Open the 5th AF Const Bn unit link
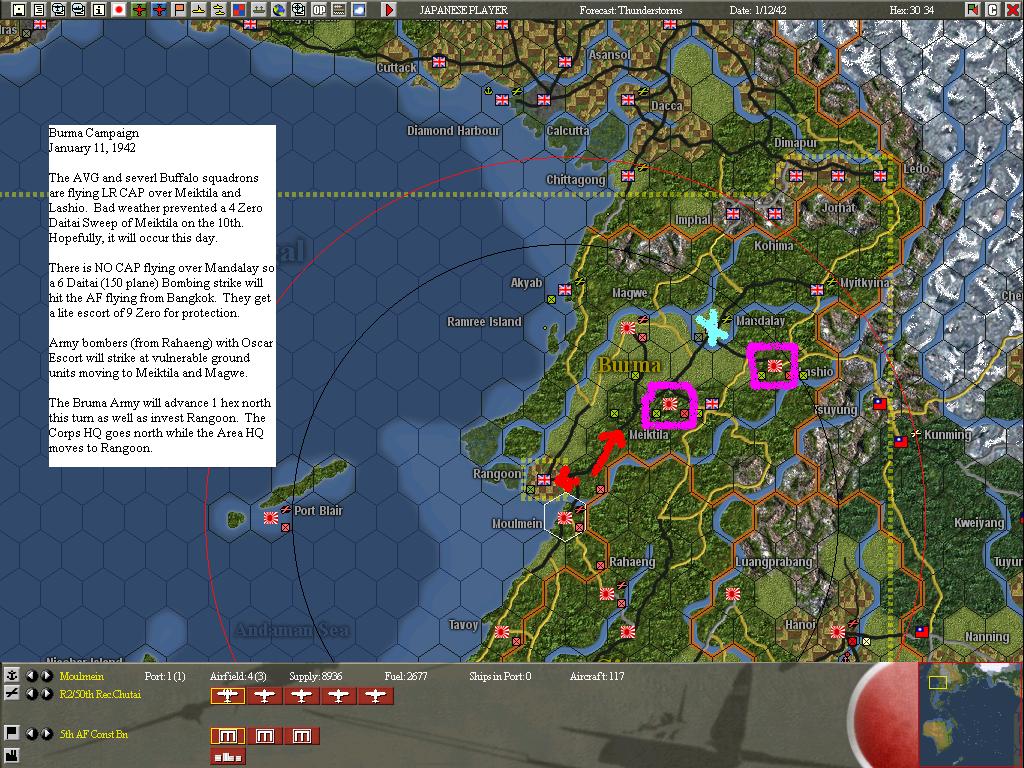Viewport: 1024px width, 768px height. [x=93, y=734]
